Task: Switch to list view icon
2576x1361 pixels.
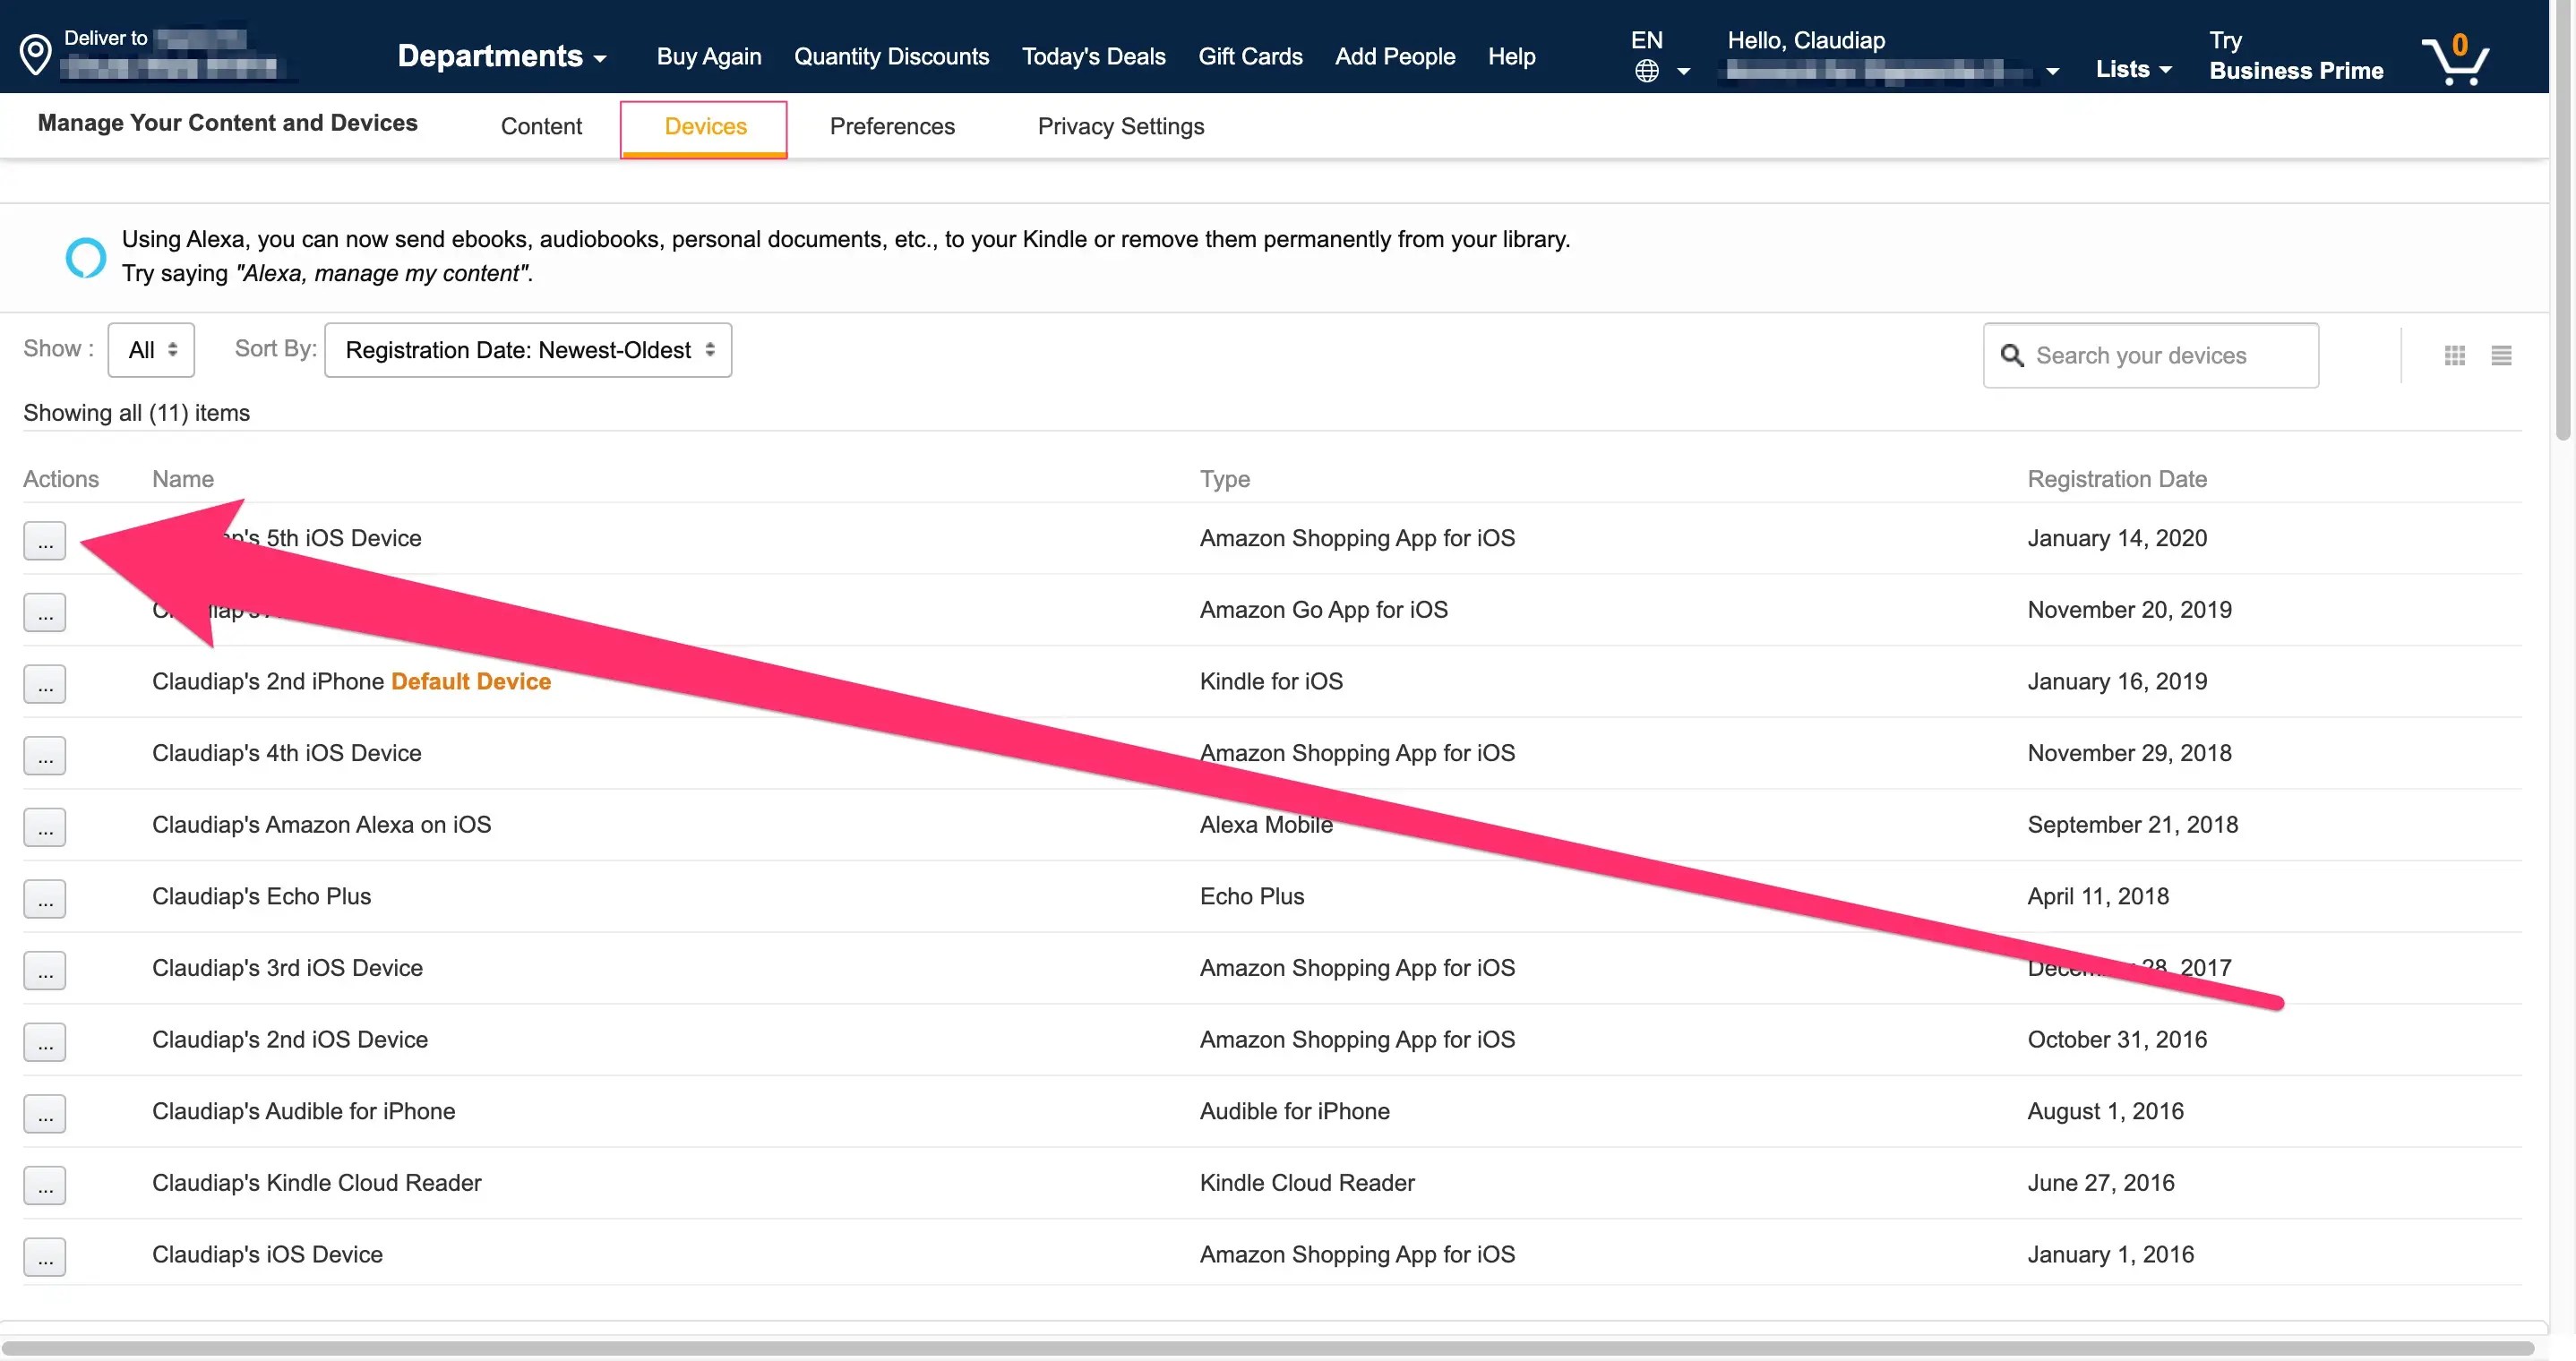Action: click(x=2501, y=356)
